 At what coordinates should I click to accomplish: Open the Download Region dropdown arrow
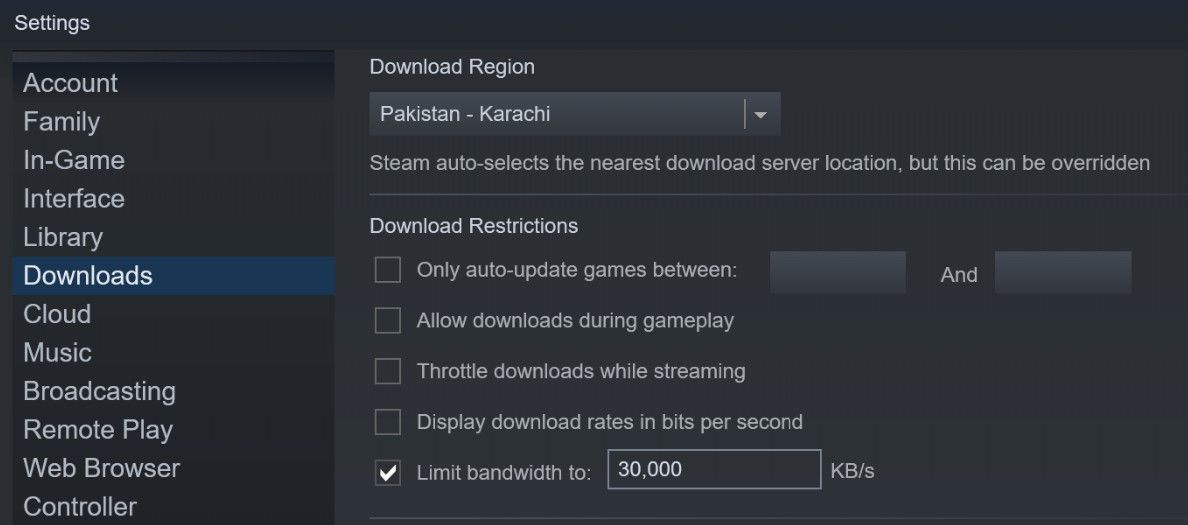pyautogui.click(x=761, y=115)
